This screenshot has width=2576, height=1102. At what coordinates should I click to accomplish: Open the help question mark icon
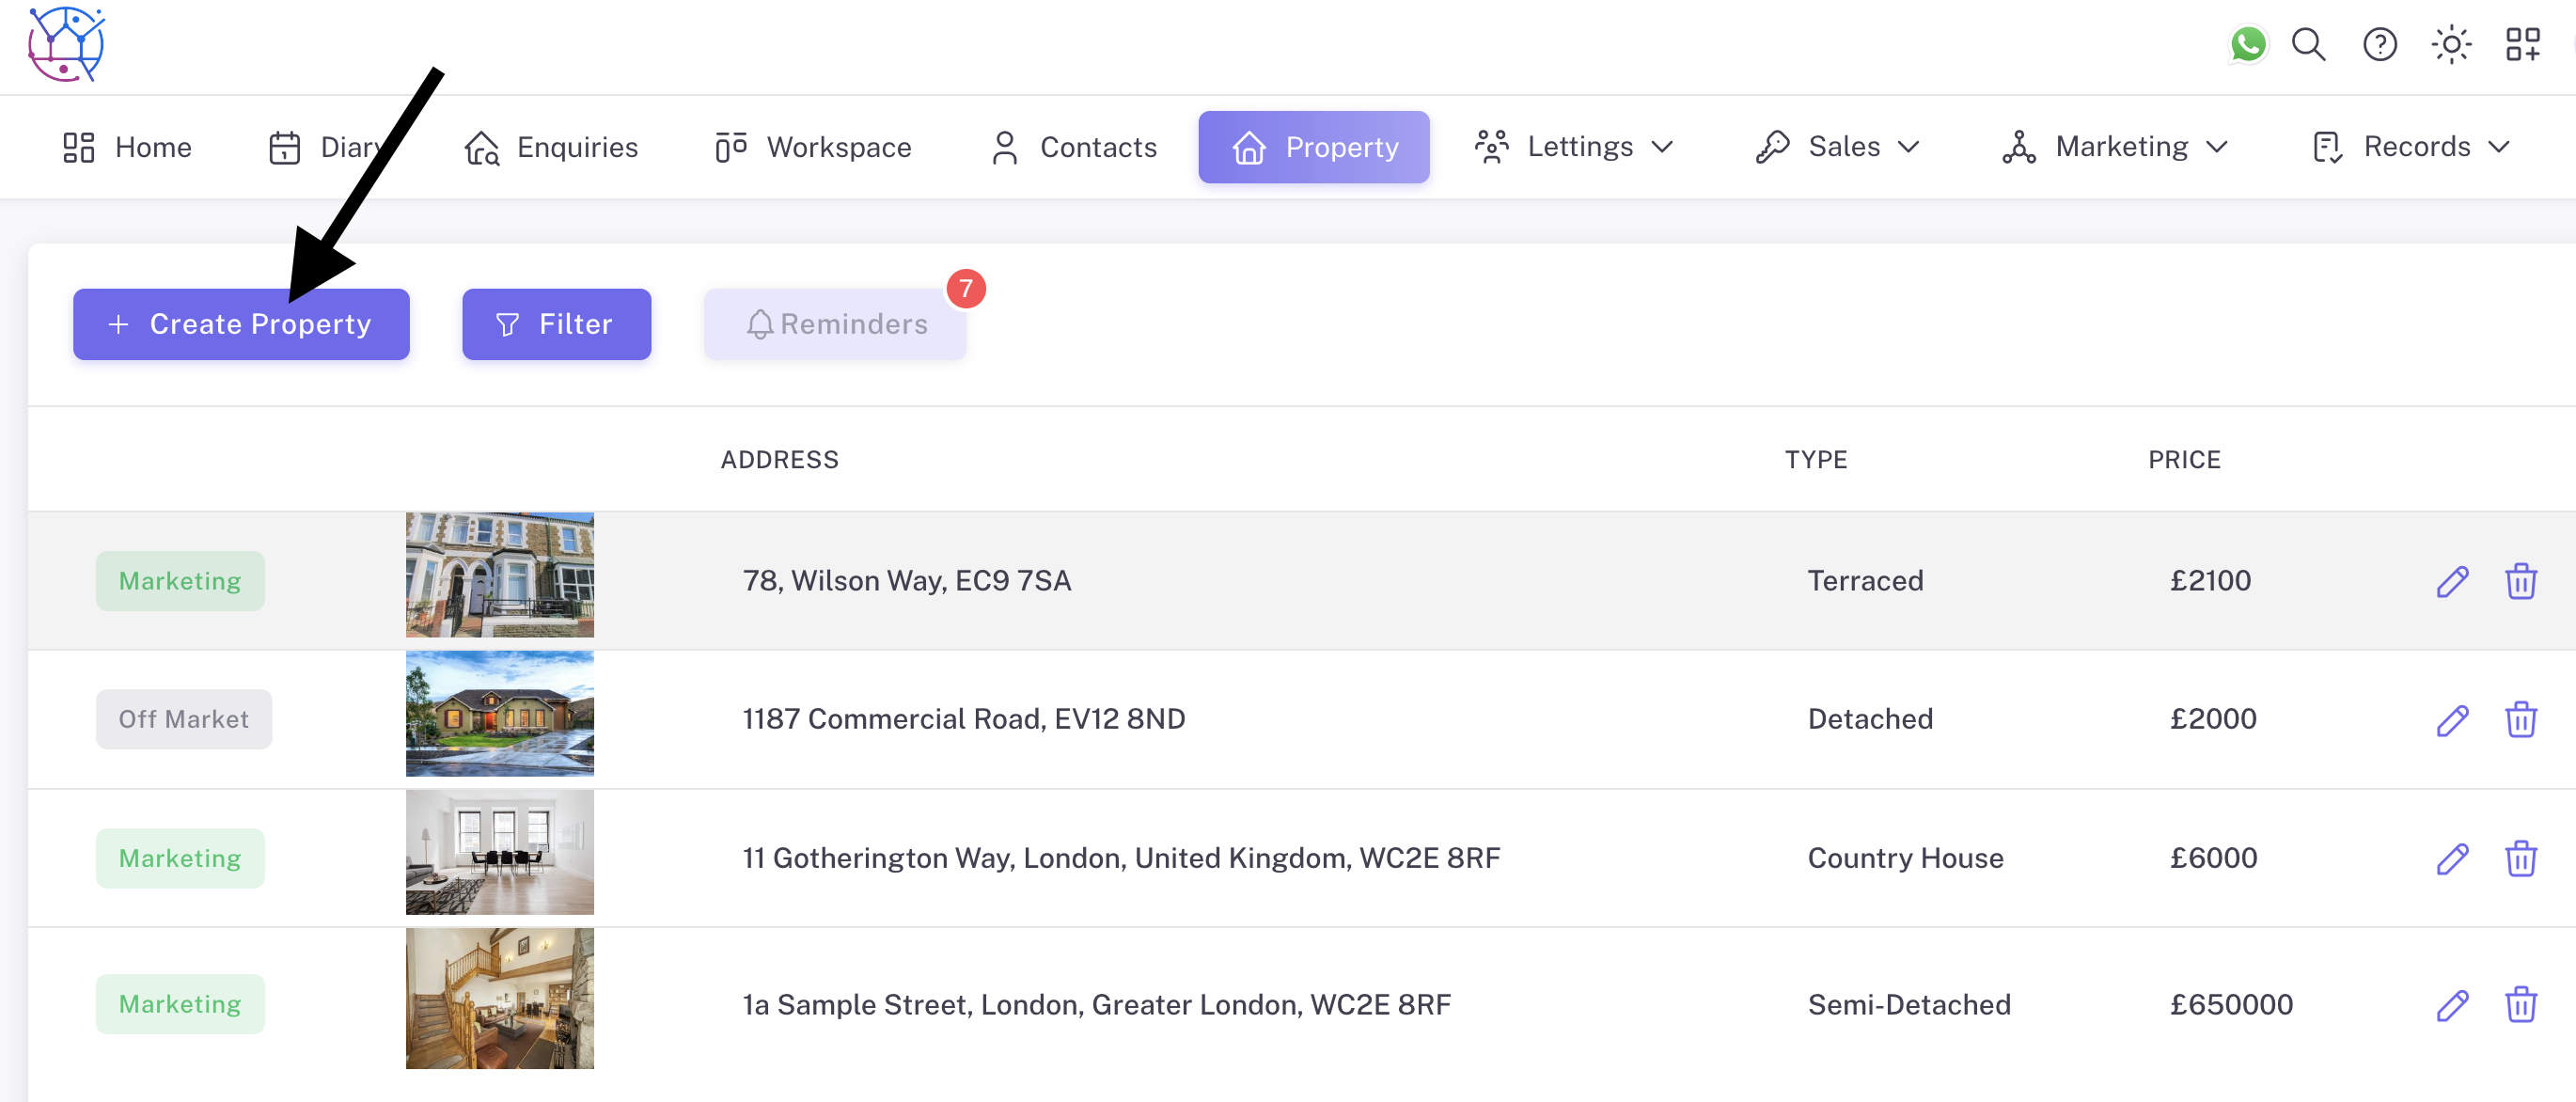[x=2379, y=45]
